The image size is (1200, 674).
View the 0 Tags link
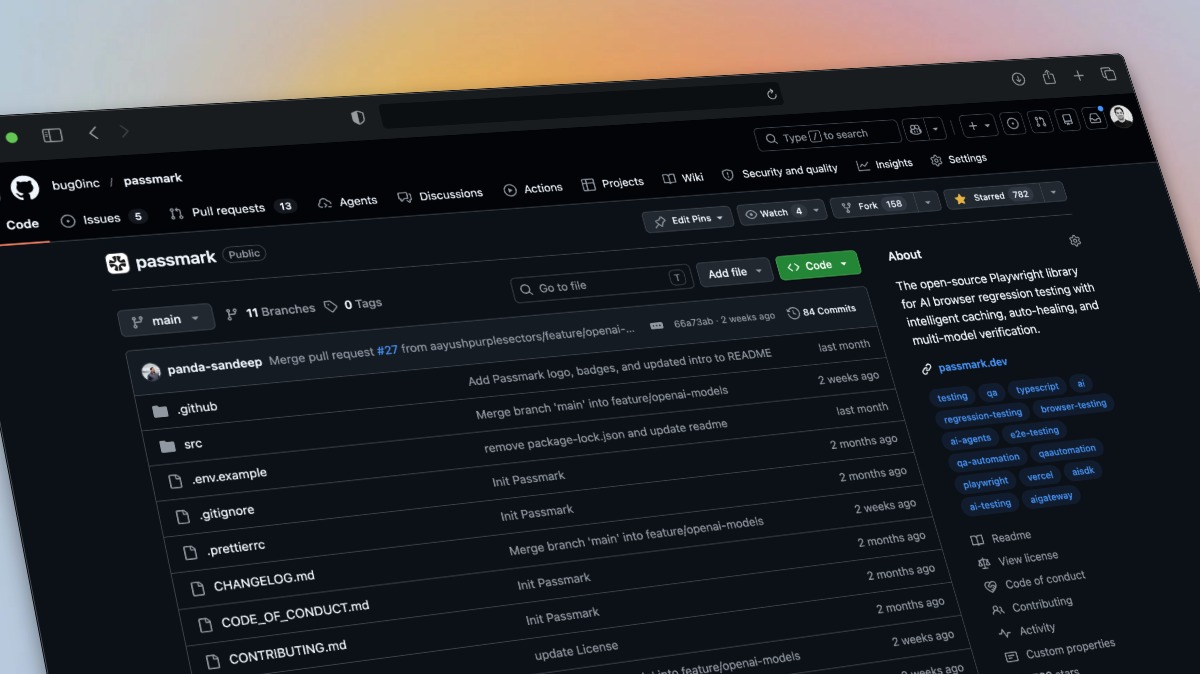352,304
